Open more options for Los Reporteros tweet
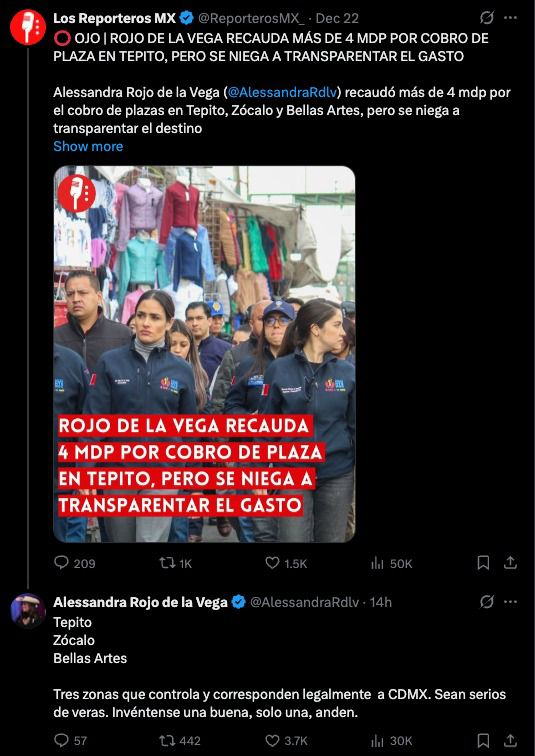Image resolution: width=535 pixels, height=756 pixels. coord(510,18)
